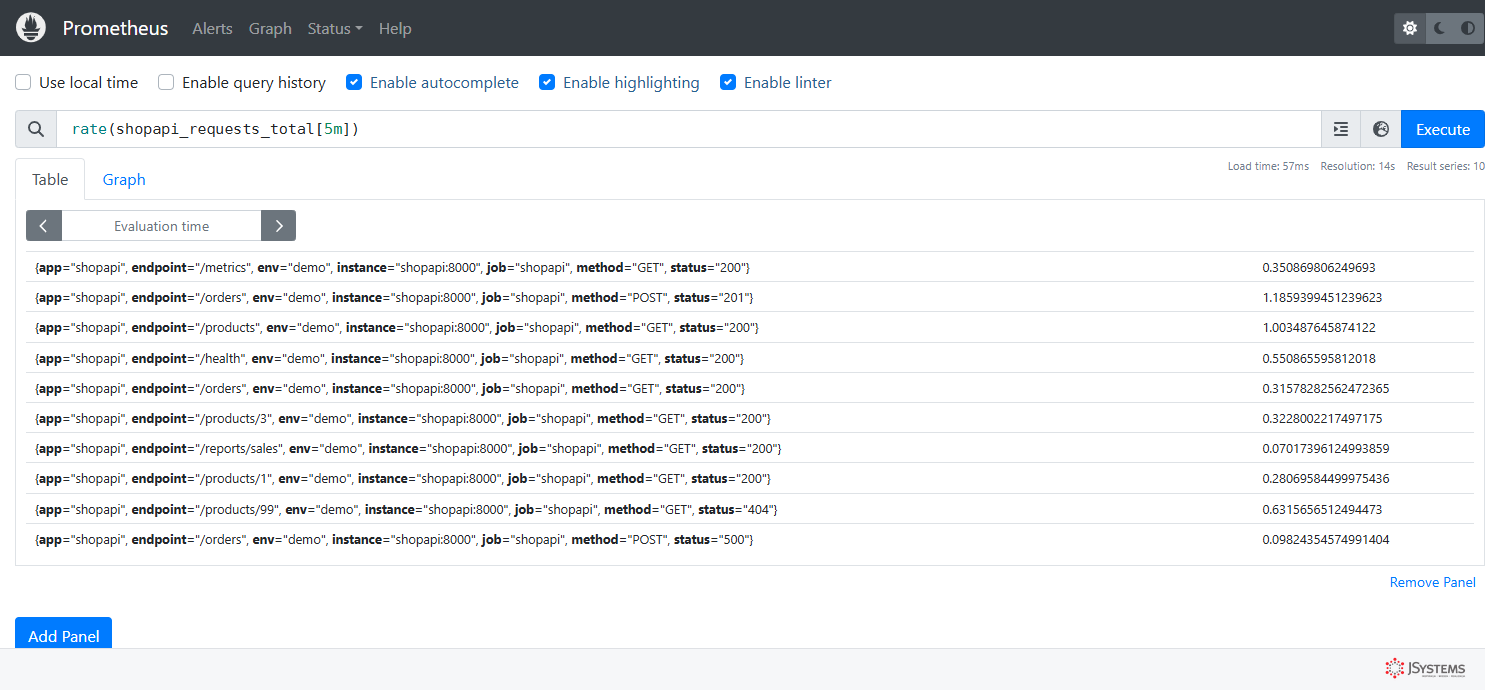Select the /metrics endpoint series row
The width and height of the screenshot is (1485, 690).
pyautogui.click(x=750, y=267)
